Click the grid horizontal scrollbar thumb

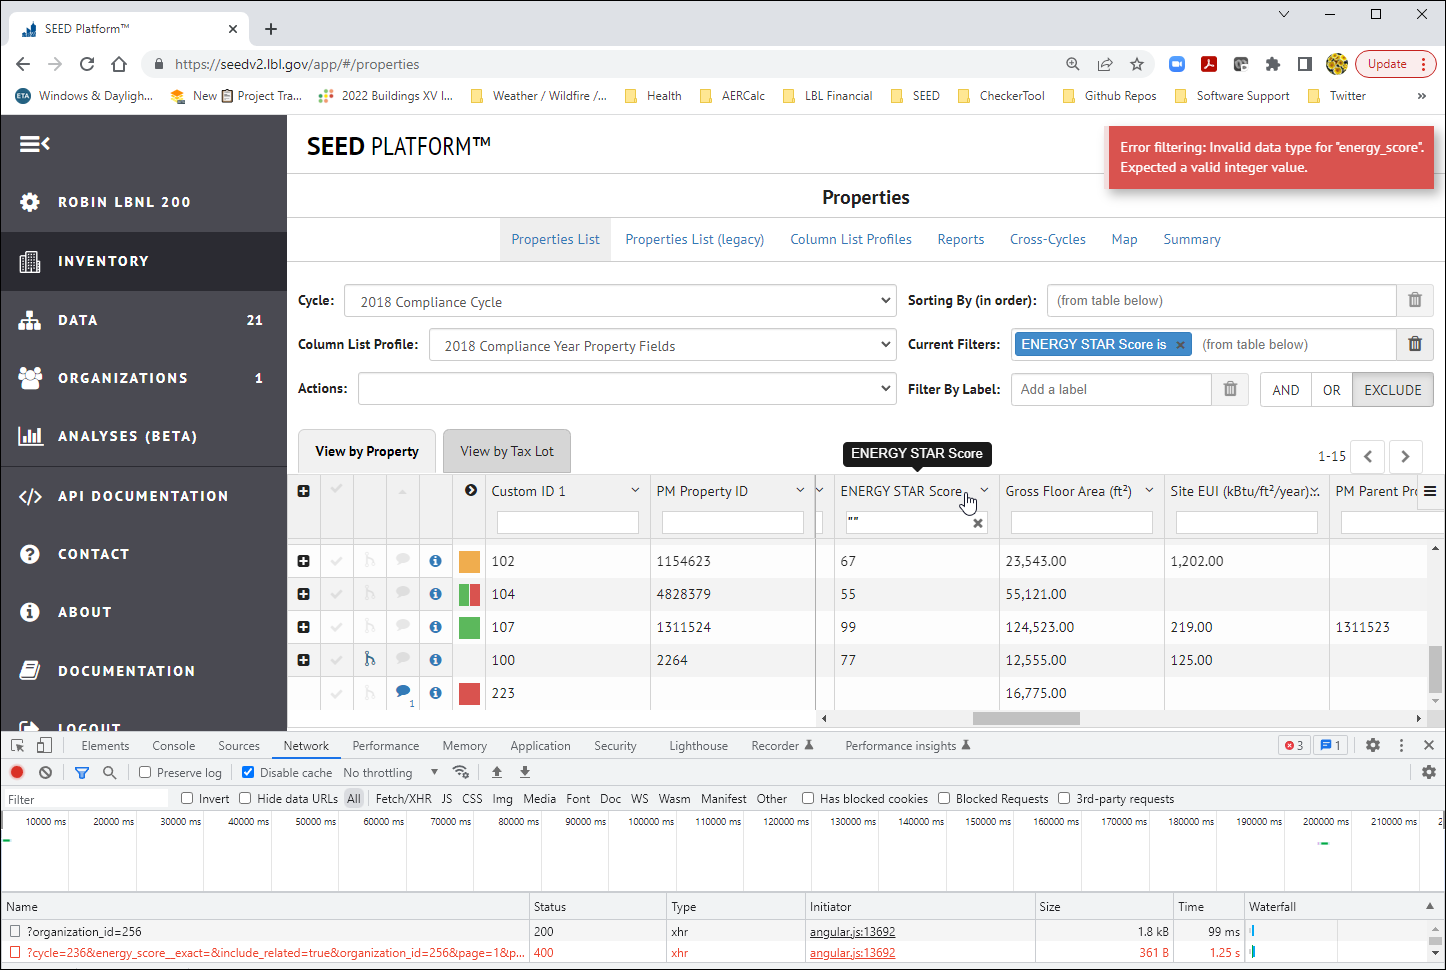pos(1026,718)
